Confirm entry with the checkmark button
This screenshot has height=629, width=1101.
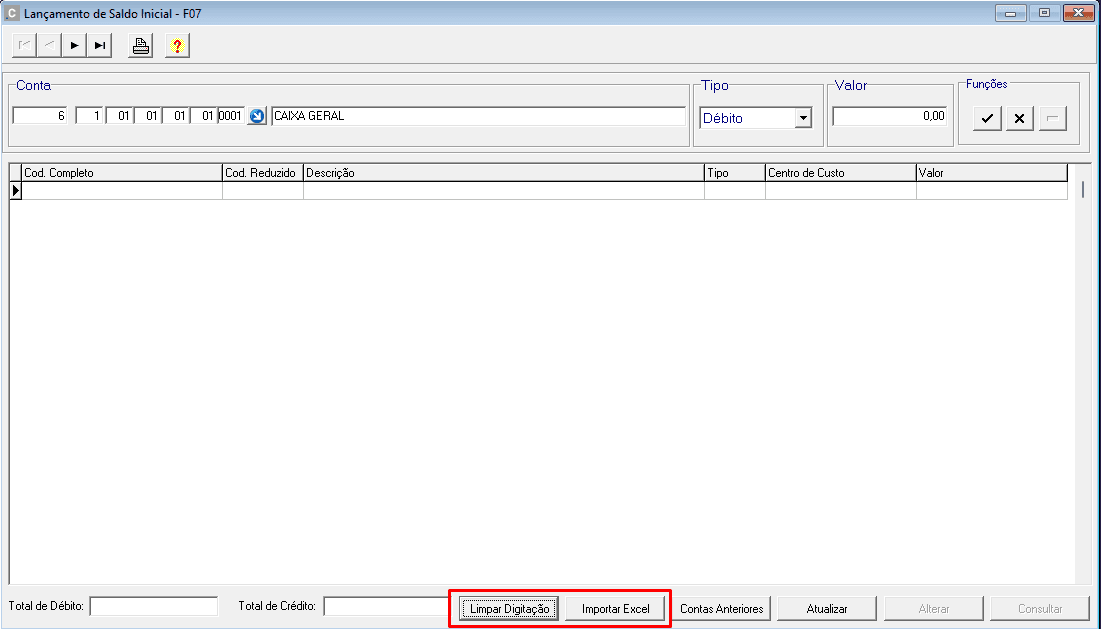point(987,118)
